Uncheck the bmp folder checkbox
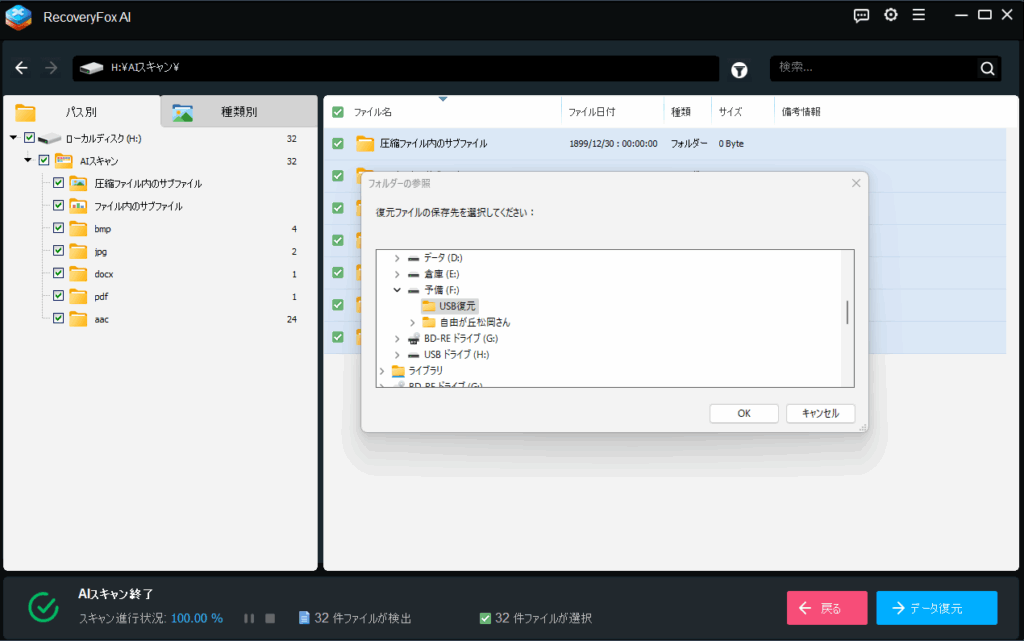 58,228
